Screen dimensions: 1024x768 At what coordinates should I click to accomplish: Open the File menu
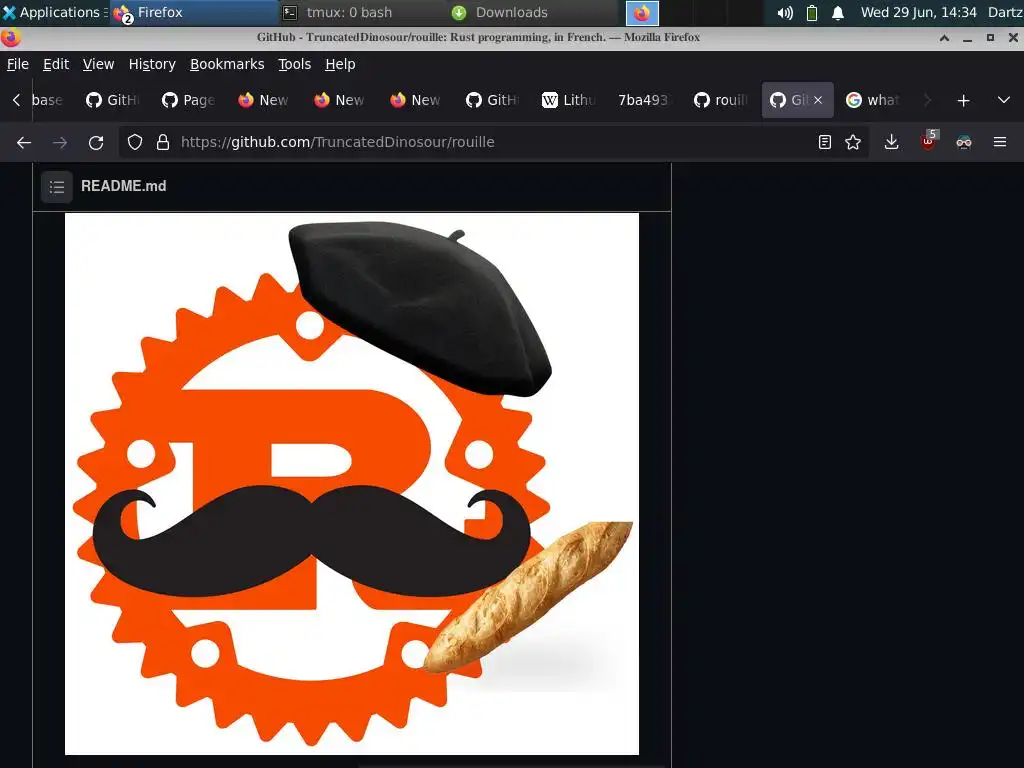tap(18, 64)
